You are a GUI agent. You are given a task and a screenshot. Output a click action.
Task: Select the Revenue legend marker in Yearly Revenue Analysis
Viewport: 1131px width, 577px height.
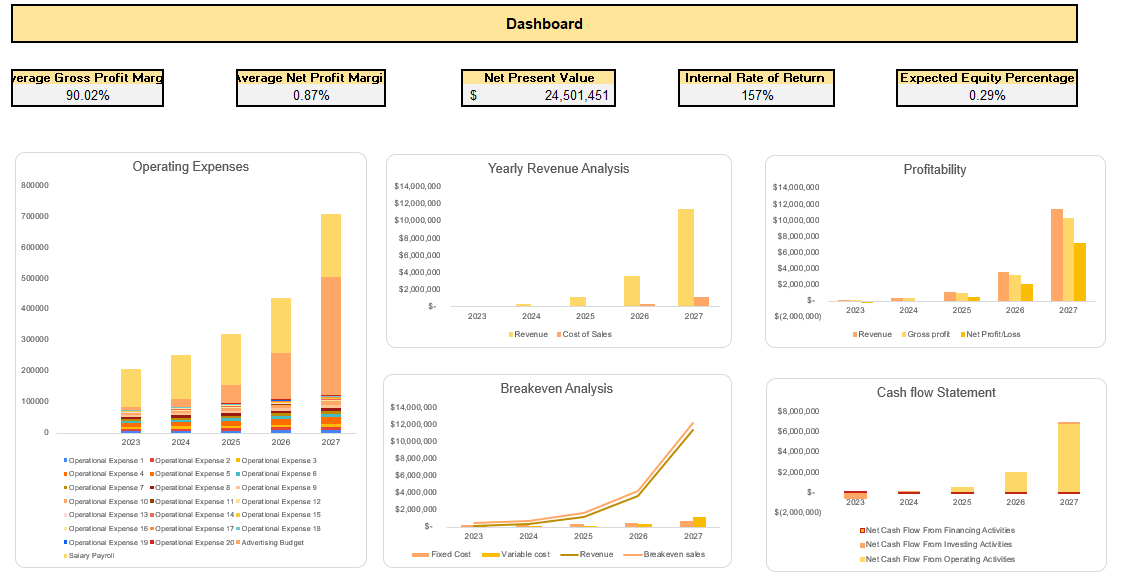pos(513,333)
